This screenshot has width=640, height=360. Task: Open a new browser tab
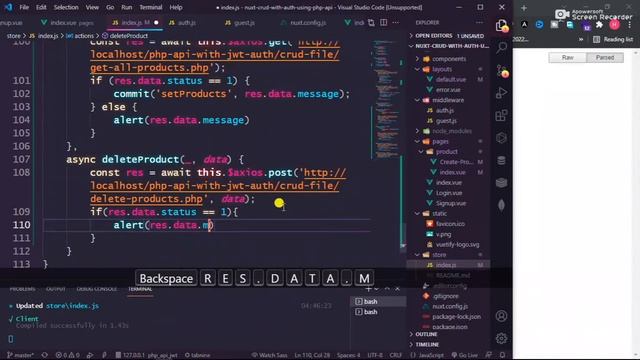tap(524, 8)
